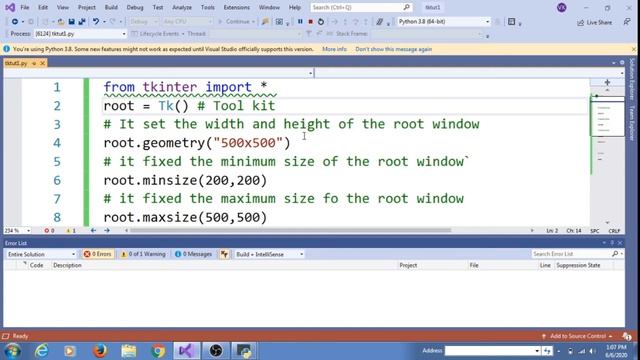Viewport: 640px width, 360px height.
Task: Click the window layout icon right of Python 3.8
Action: [x=511, y=22]
